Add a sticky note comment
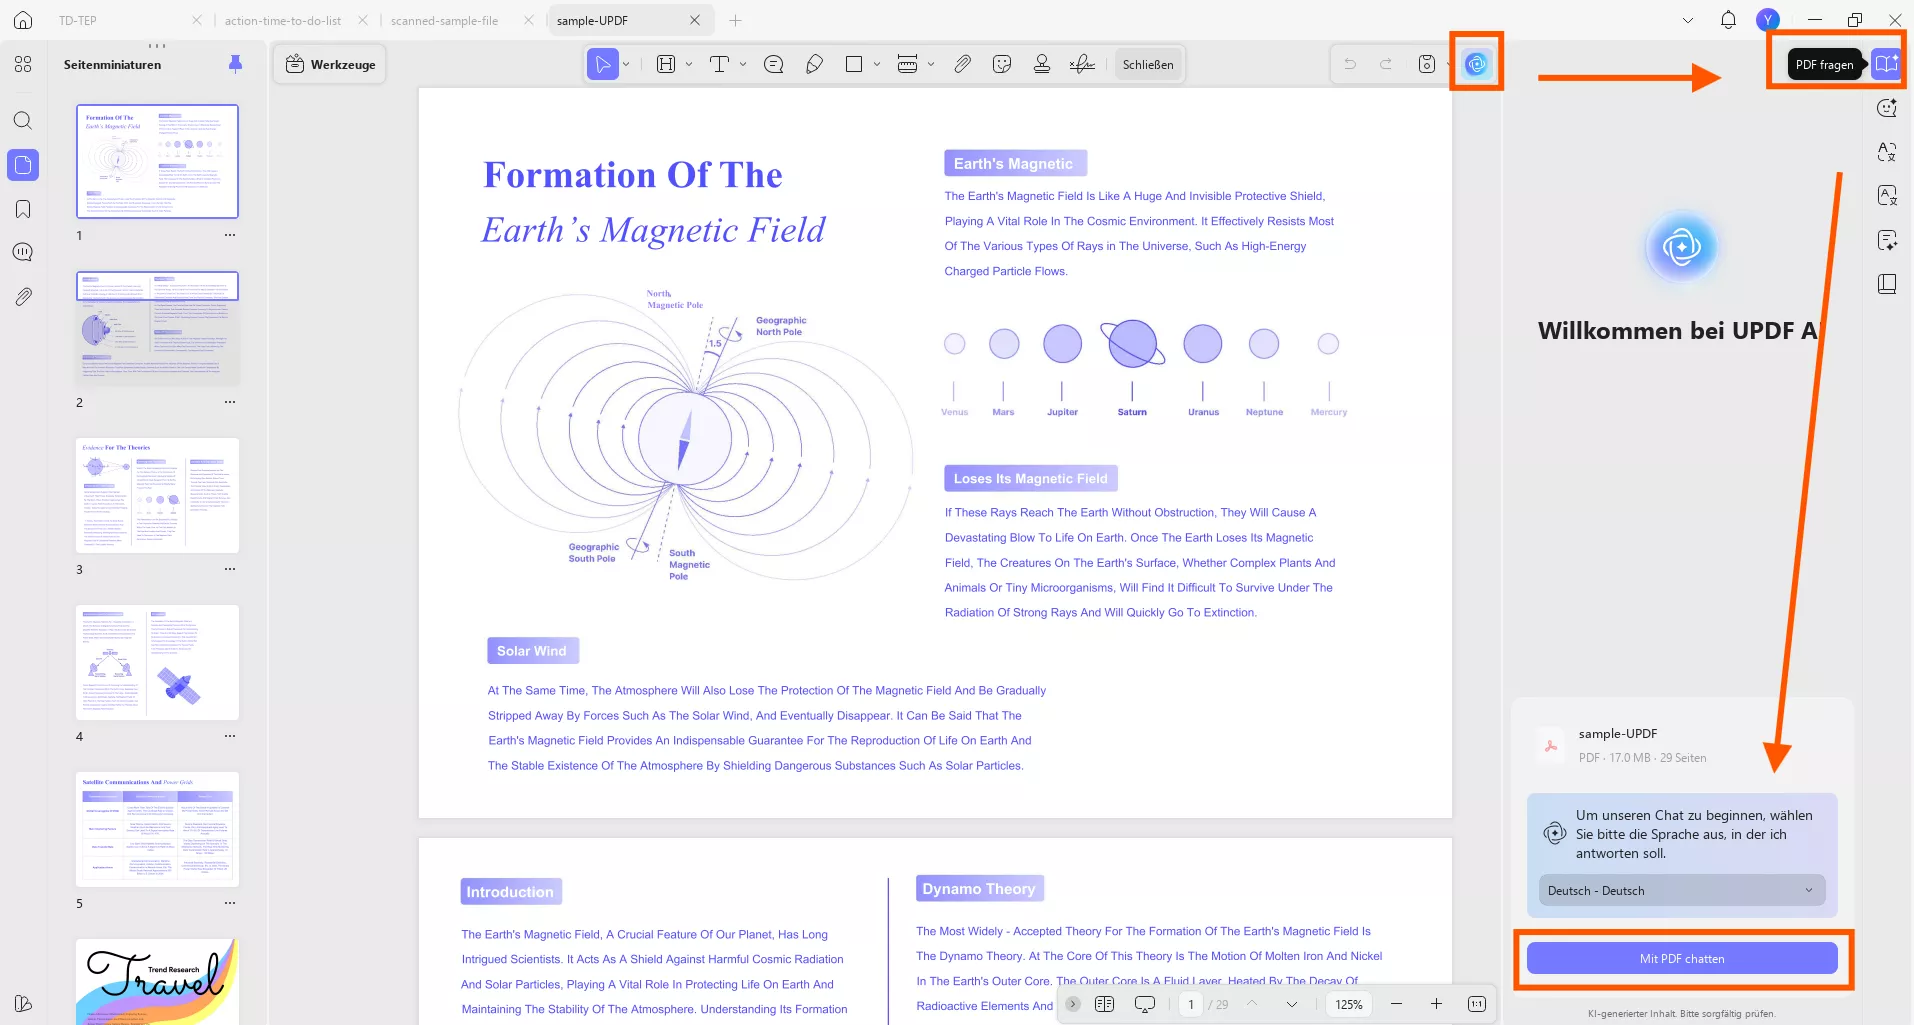Image resolution: width=1914 pixels, height=1025 pixels. tap(773, 64)
